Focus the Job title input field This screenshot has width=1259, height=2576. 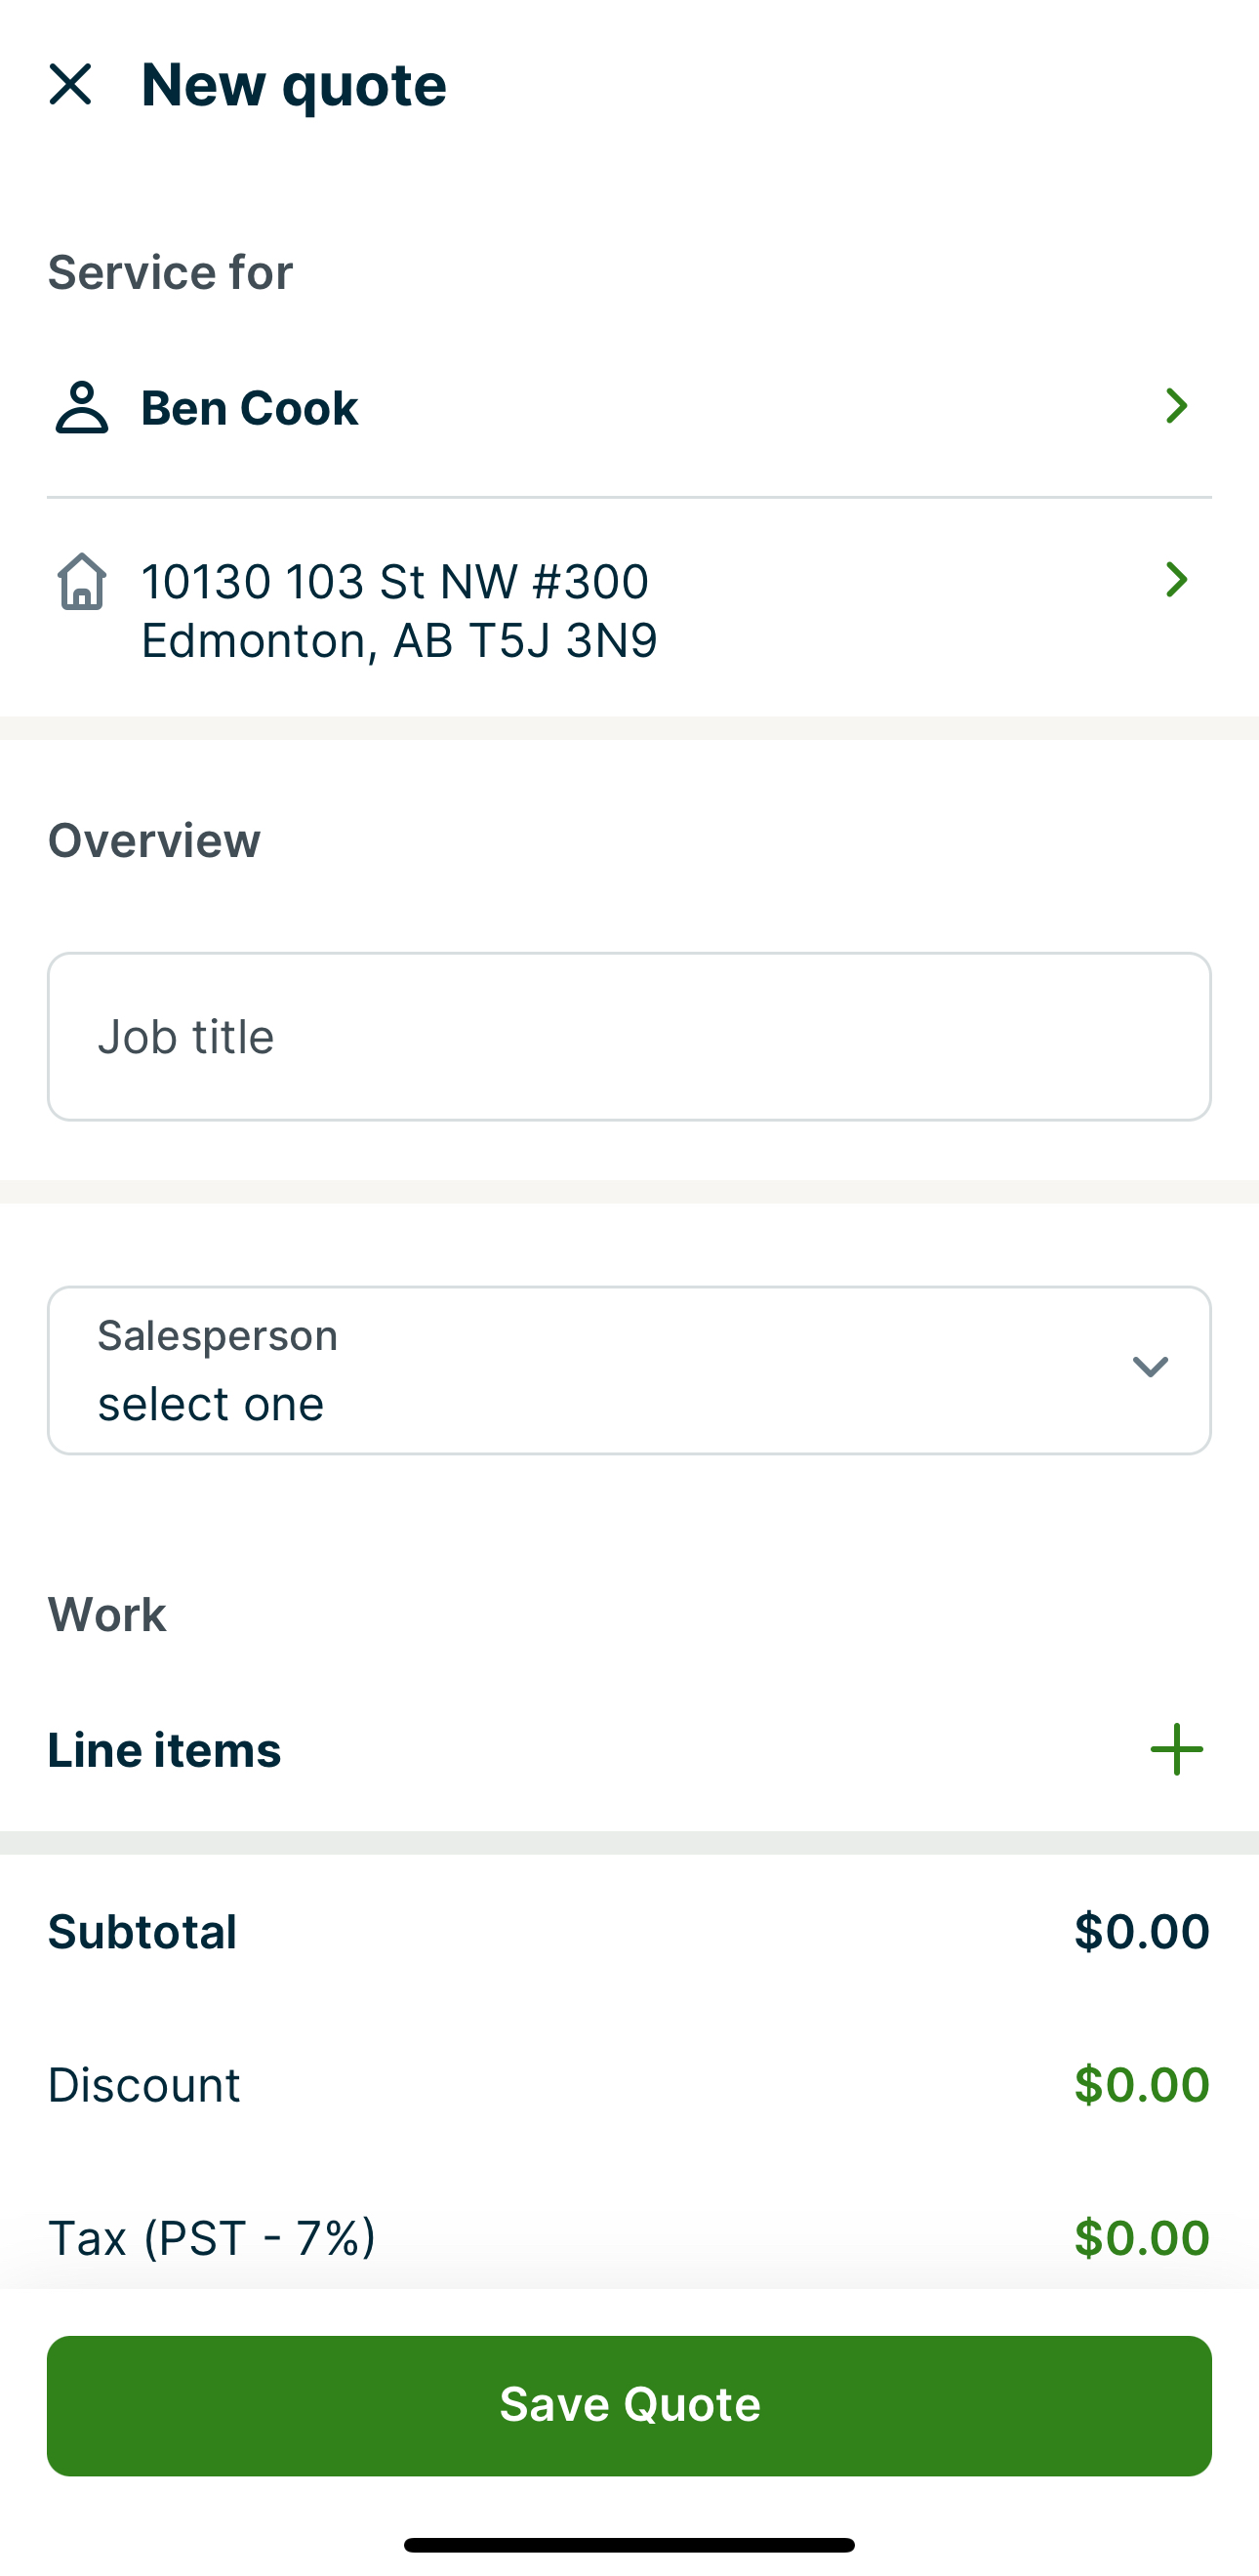pos(629,1036)
